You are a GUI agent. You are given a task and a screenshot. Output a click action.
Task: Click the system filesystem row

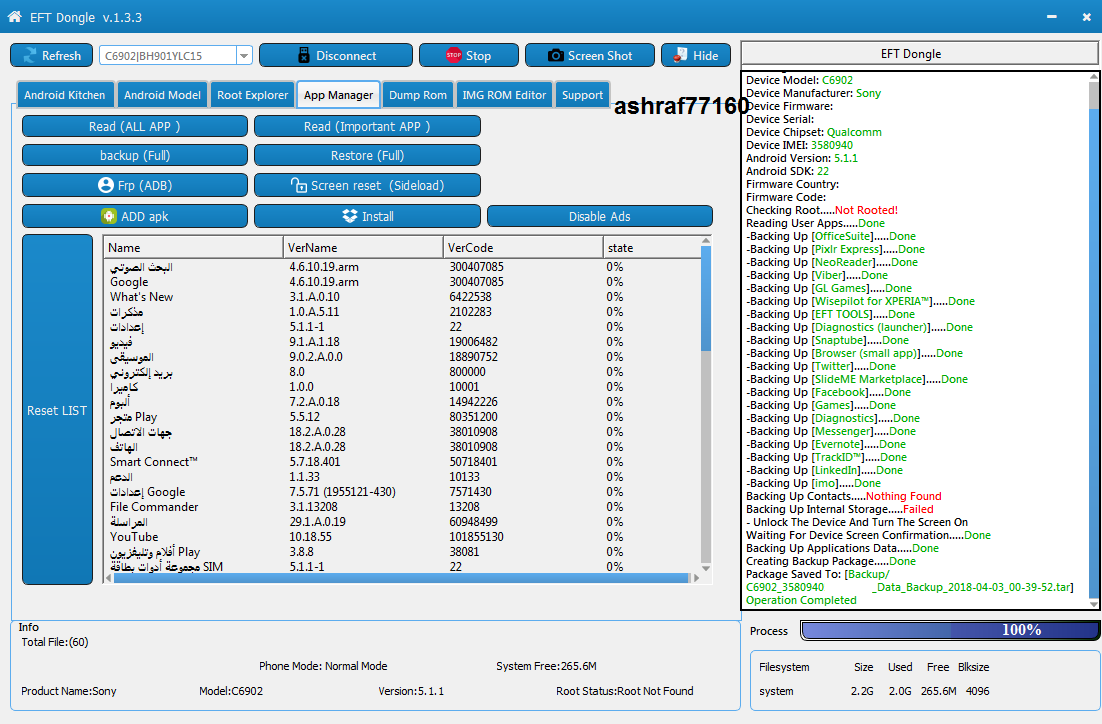point(874,691)
